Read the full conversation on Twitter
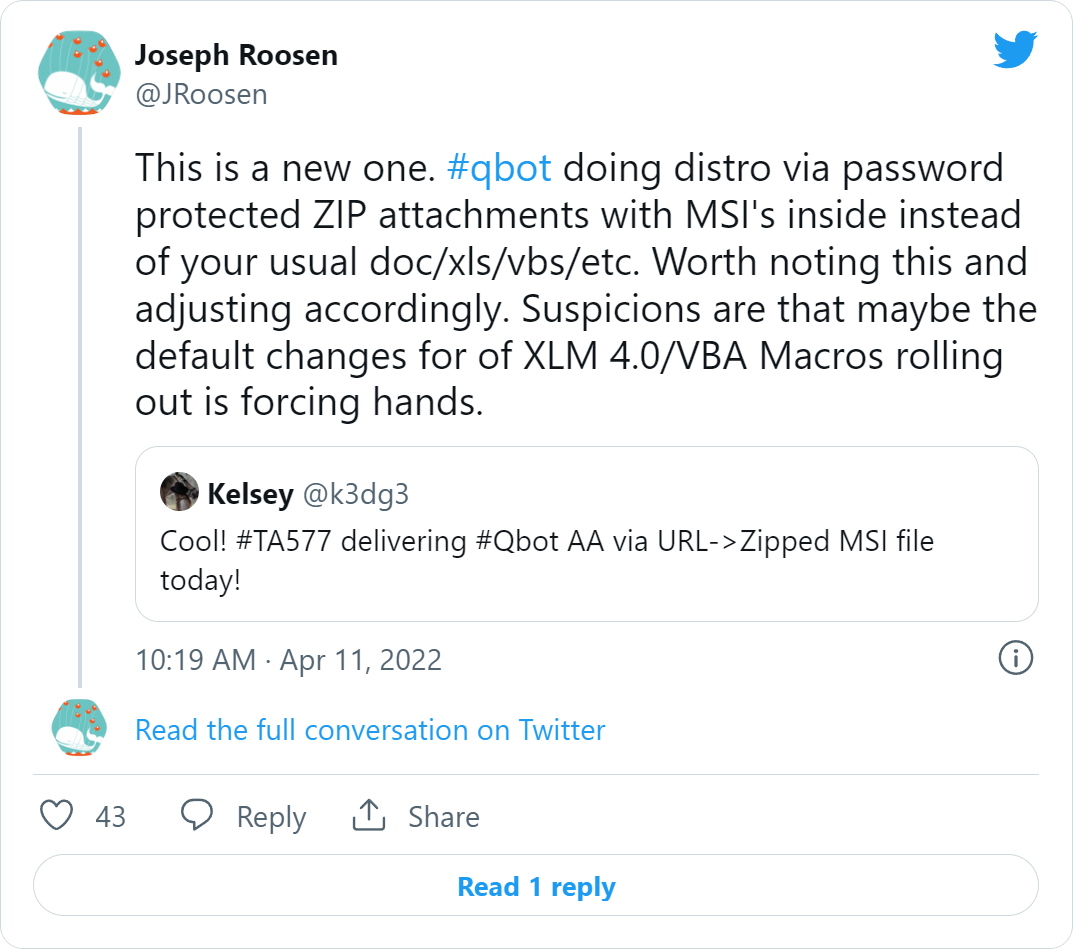1073x949 pixels. pyautogui.click(x=370, y=730)
